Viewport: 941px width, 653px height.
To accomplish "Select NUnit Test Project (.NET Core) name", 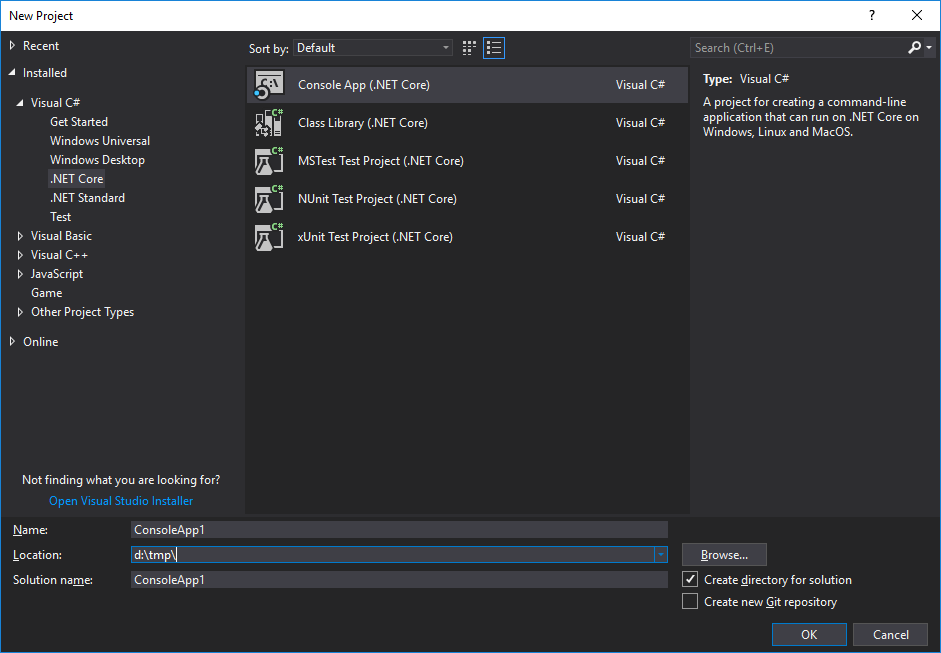I will click(377, 199).
